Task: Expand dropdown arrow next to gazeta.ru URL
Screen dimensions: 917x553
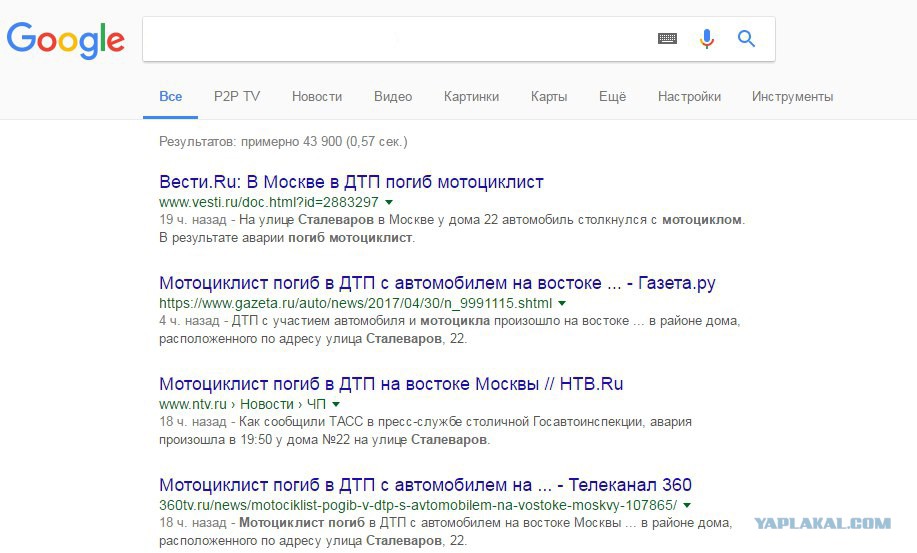Action: 562,303
